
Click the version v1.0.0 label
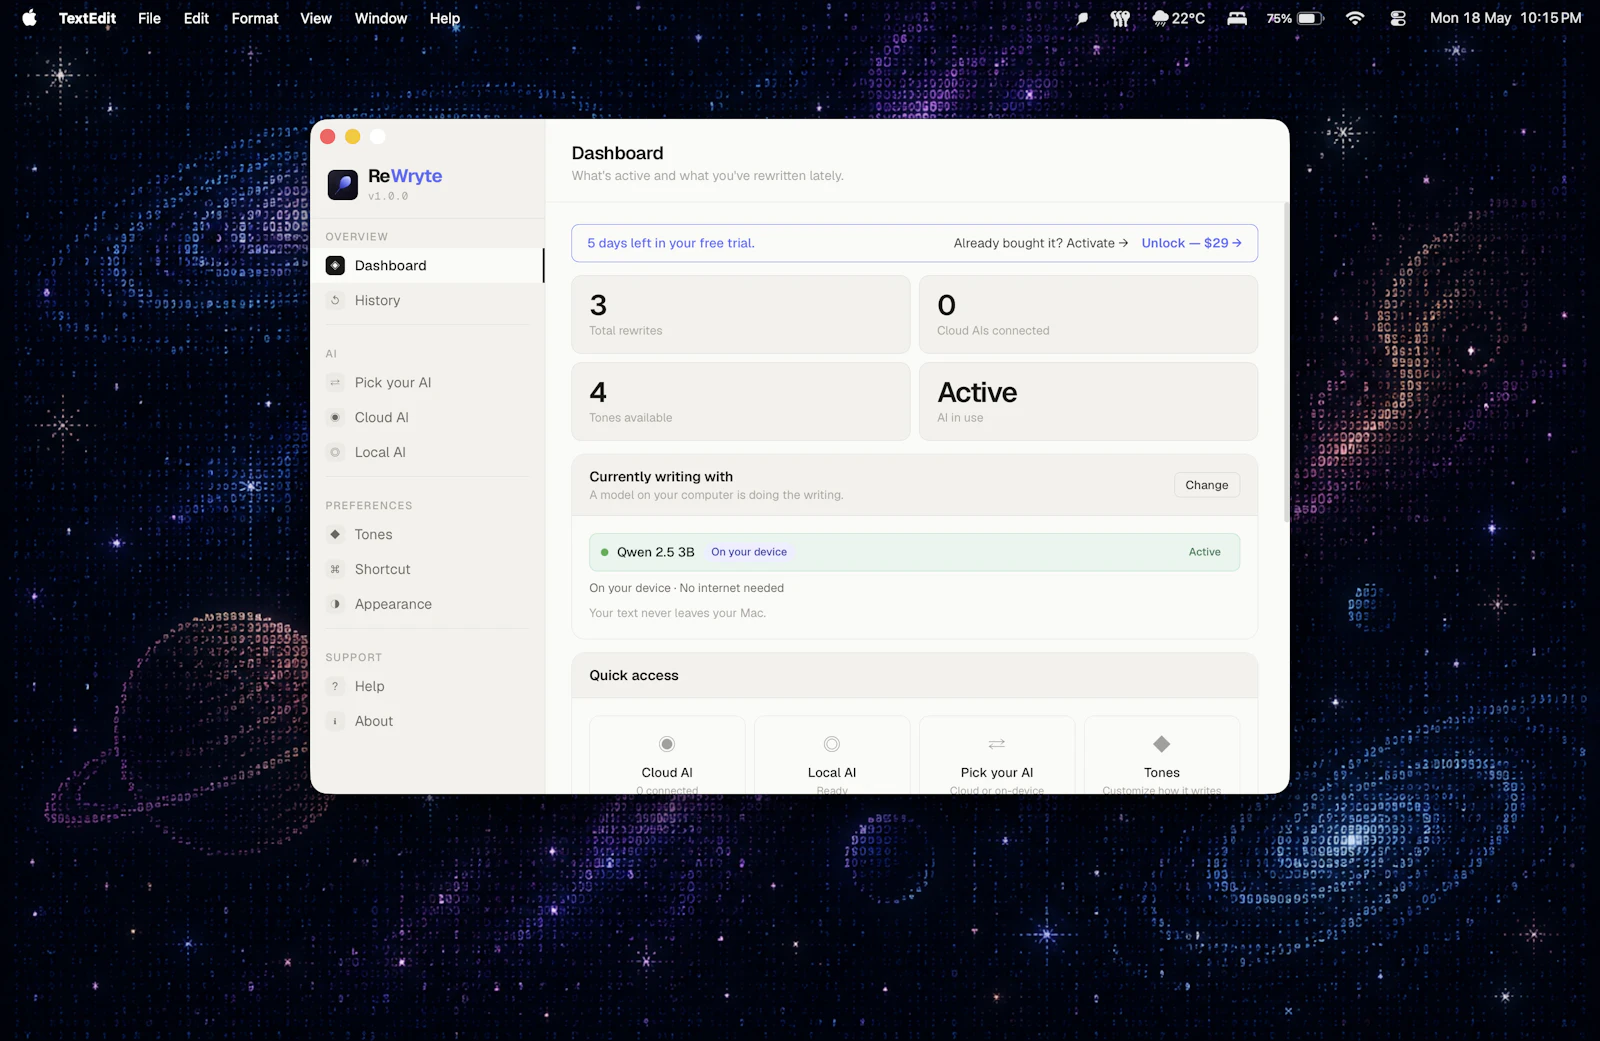click(x=388, y=196)
